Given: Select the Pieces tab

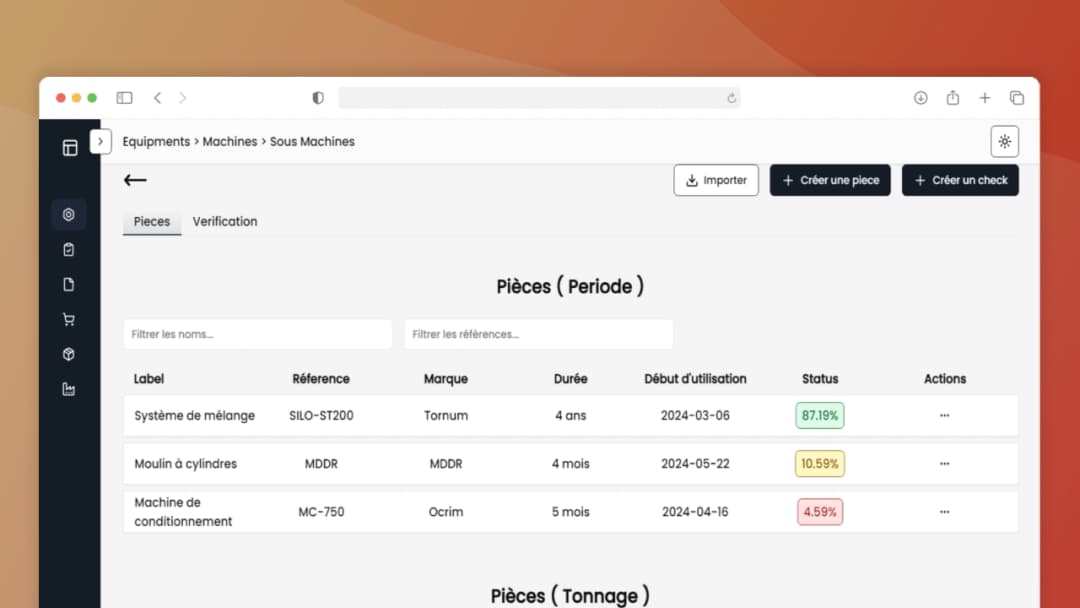Looking at the screenshot, I should click(x=152, y=221).
